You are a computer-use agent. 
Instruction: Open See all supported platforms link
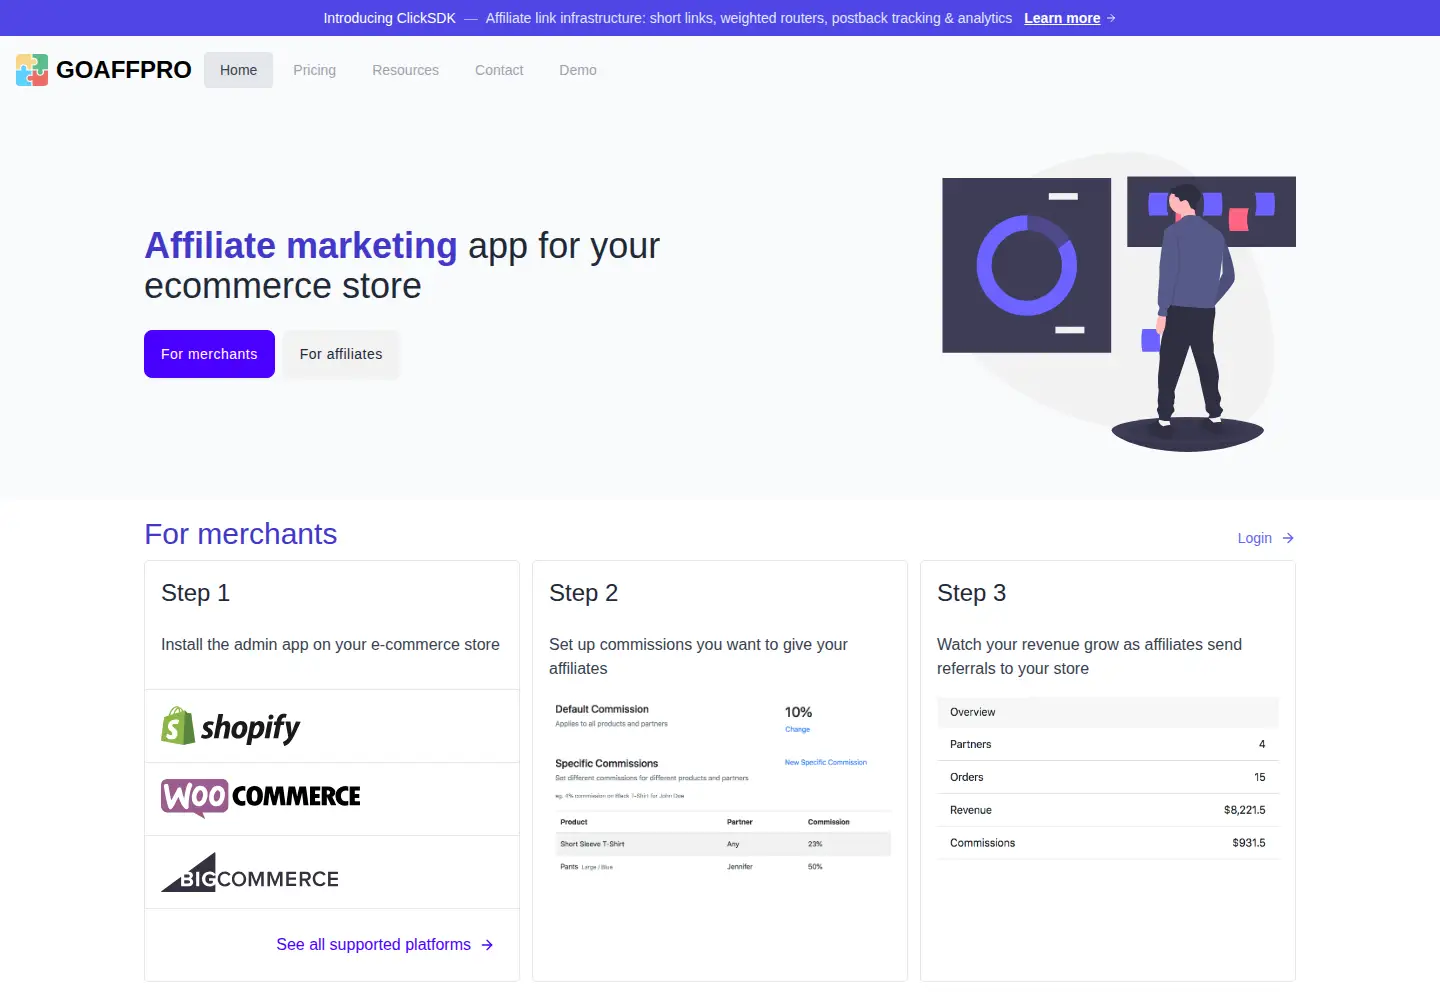pyautogui.click(x=373, y=944)
